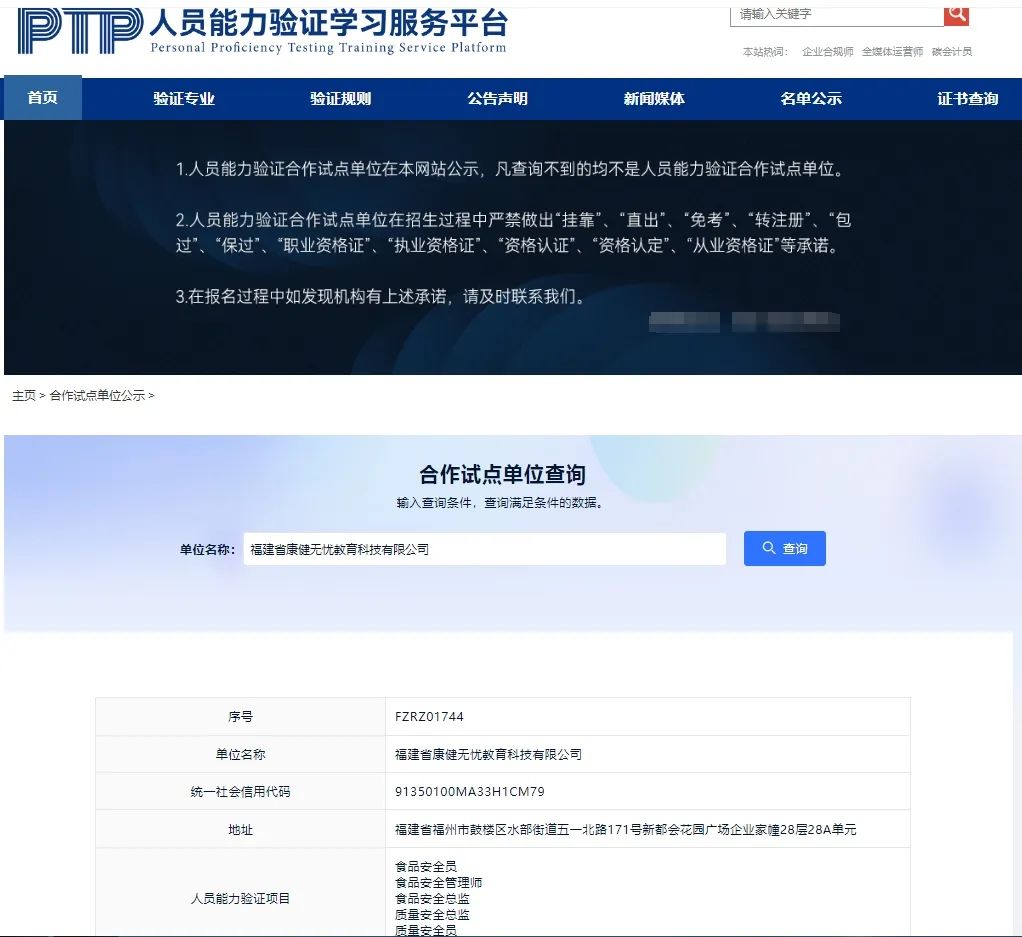Image resolution: width=1022 pixels, height=937 pixels.
Task: Click the 食品安全管理师 project entry
Action: point(439,883)
